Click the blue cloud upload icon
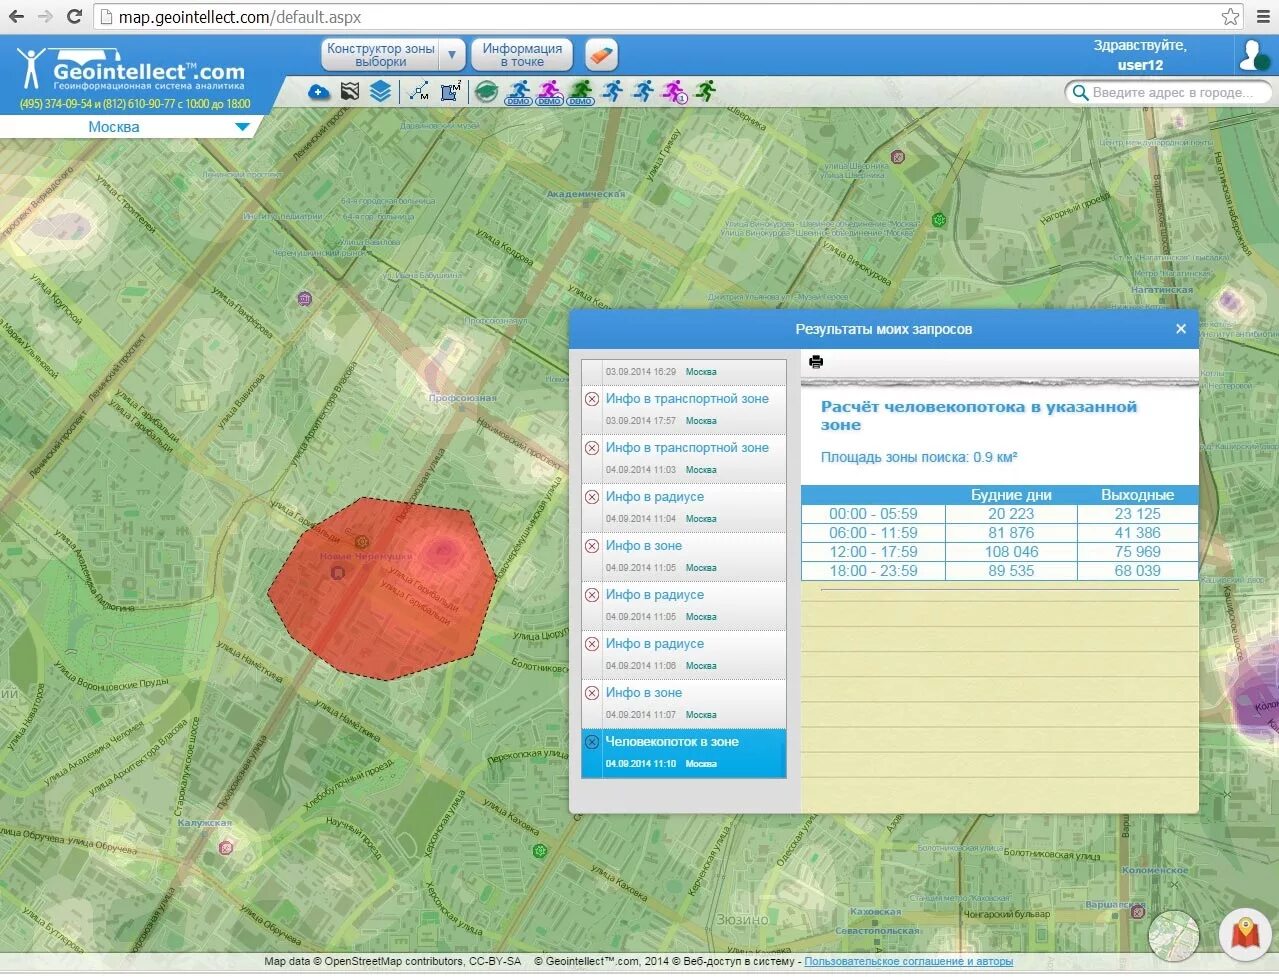 coord(319,92)
